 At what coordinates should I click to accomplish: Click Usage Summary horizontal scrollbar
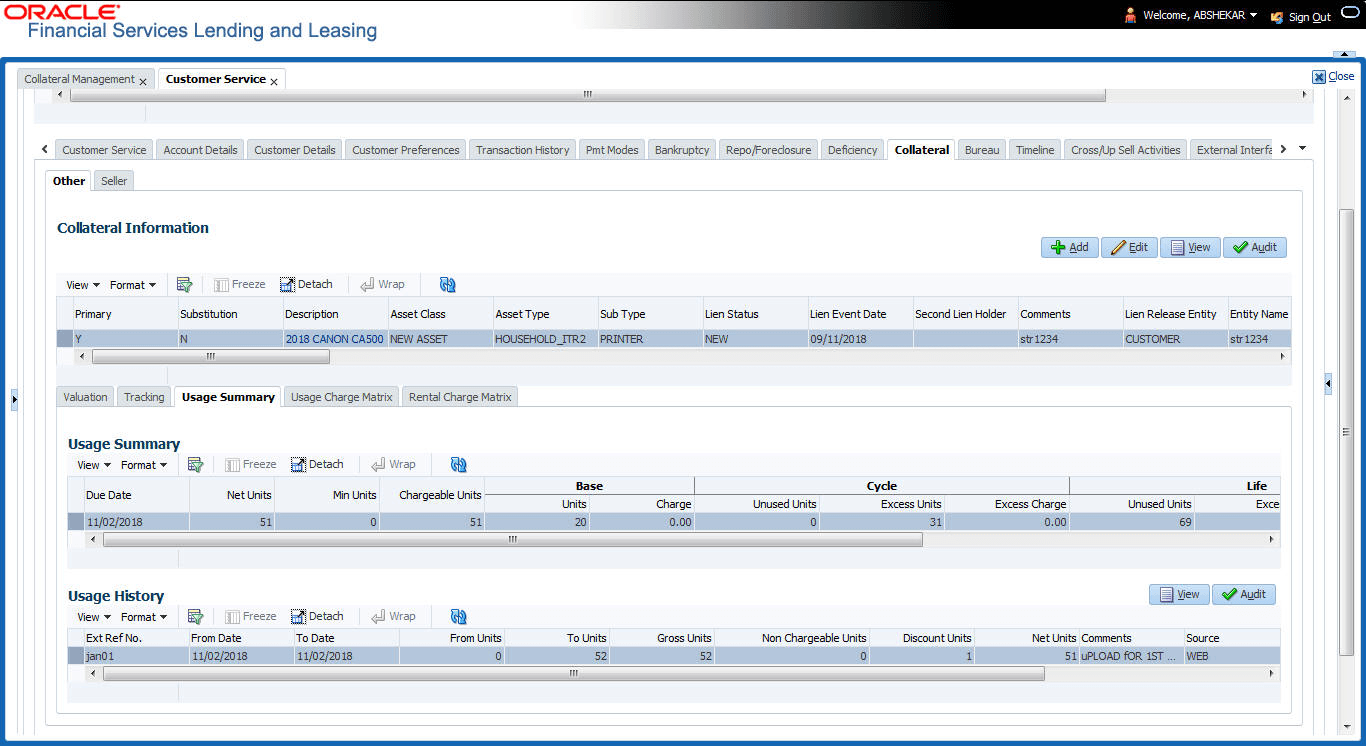coord(512,539)
